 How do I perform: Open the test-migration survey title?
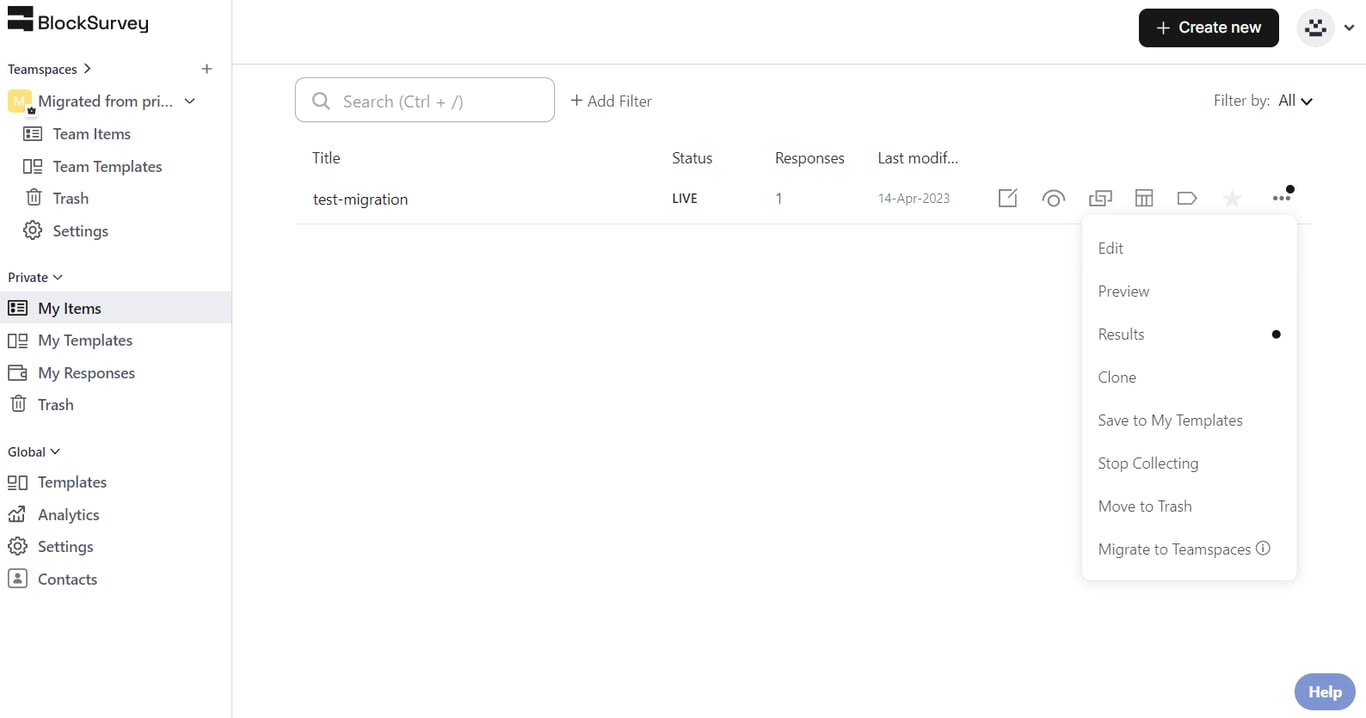[x=361, y=199]
